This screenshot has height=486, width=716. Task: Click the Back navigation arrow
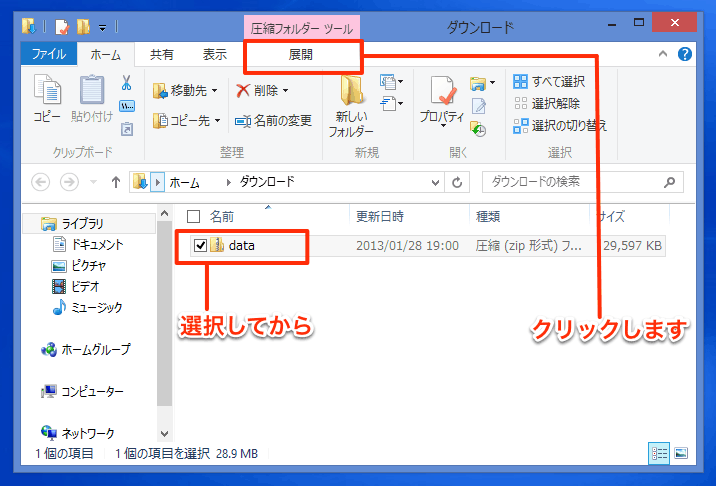click(40, 183)
